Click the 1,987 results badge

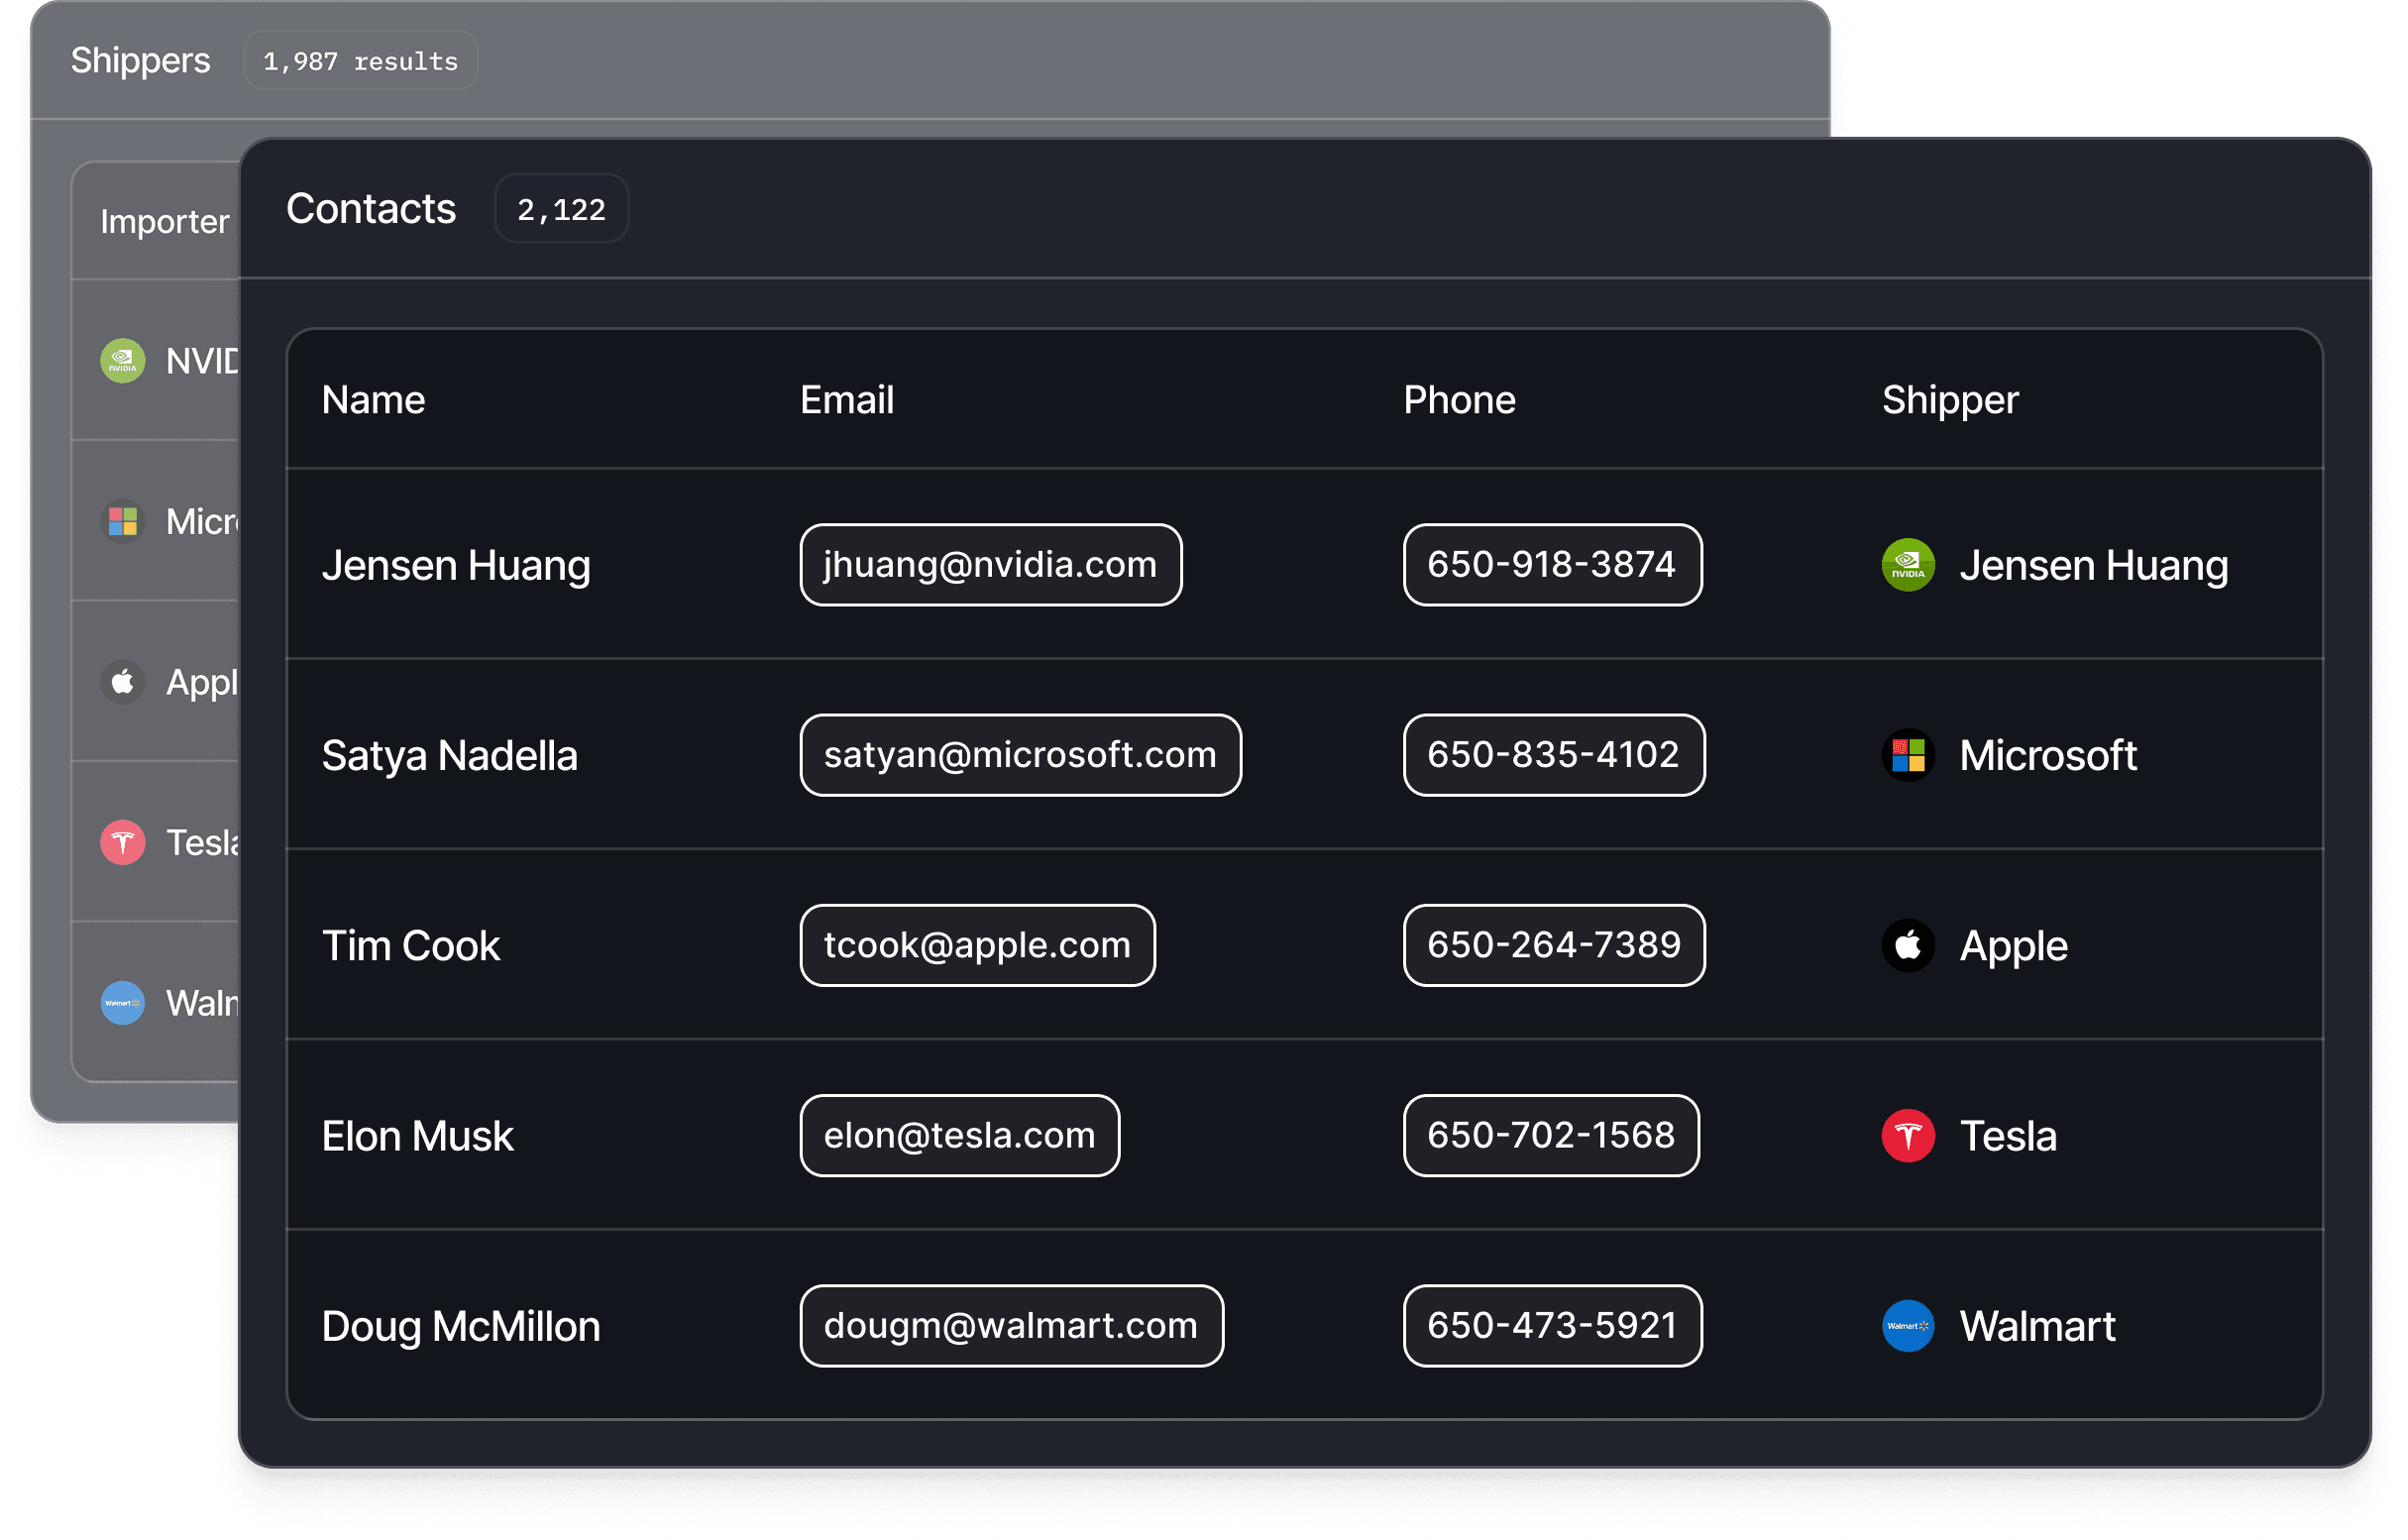point(360,61)
